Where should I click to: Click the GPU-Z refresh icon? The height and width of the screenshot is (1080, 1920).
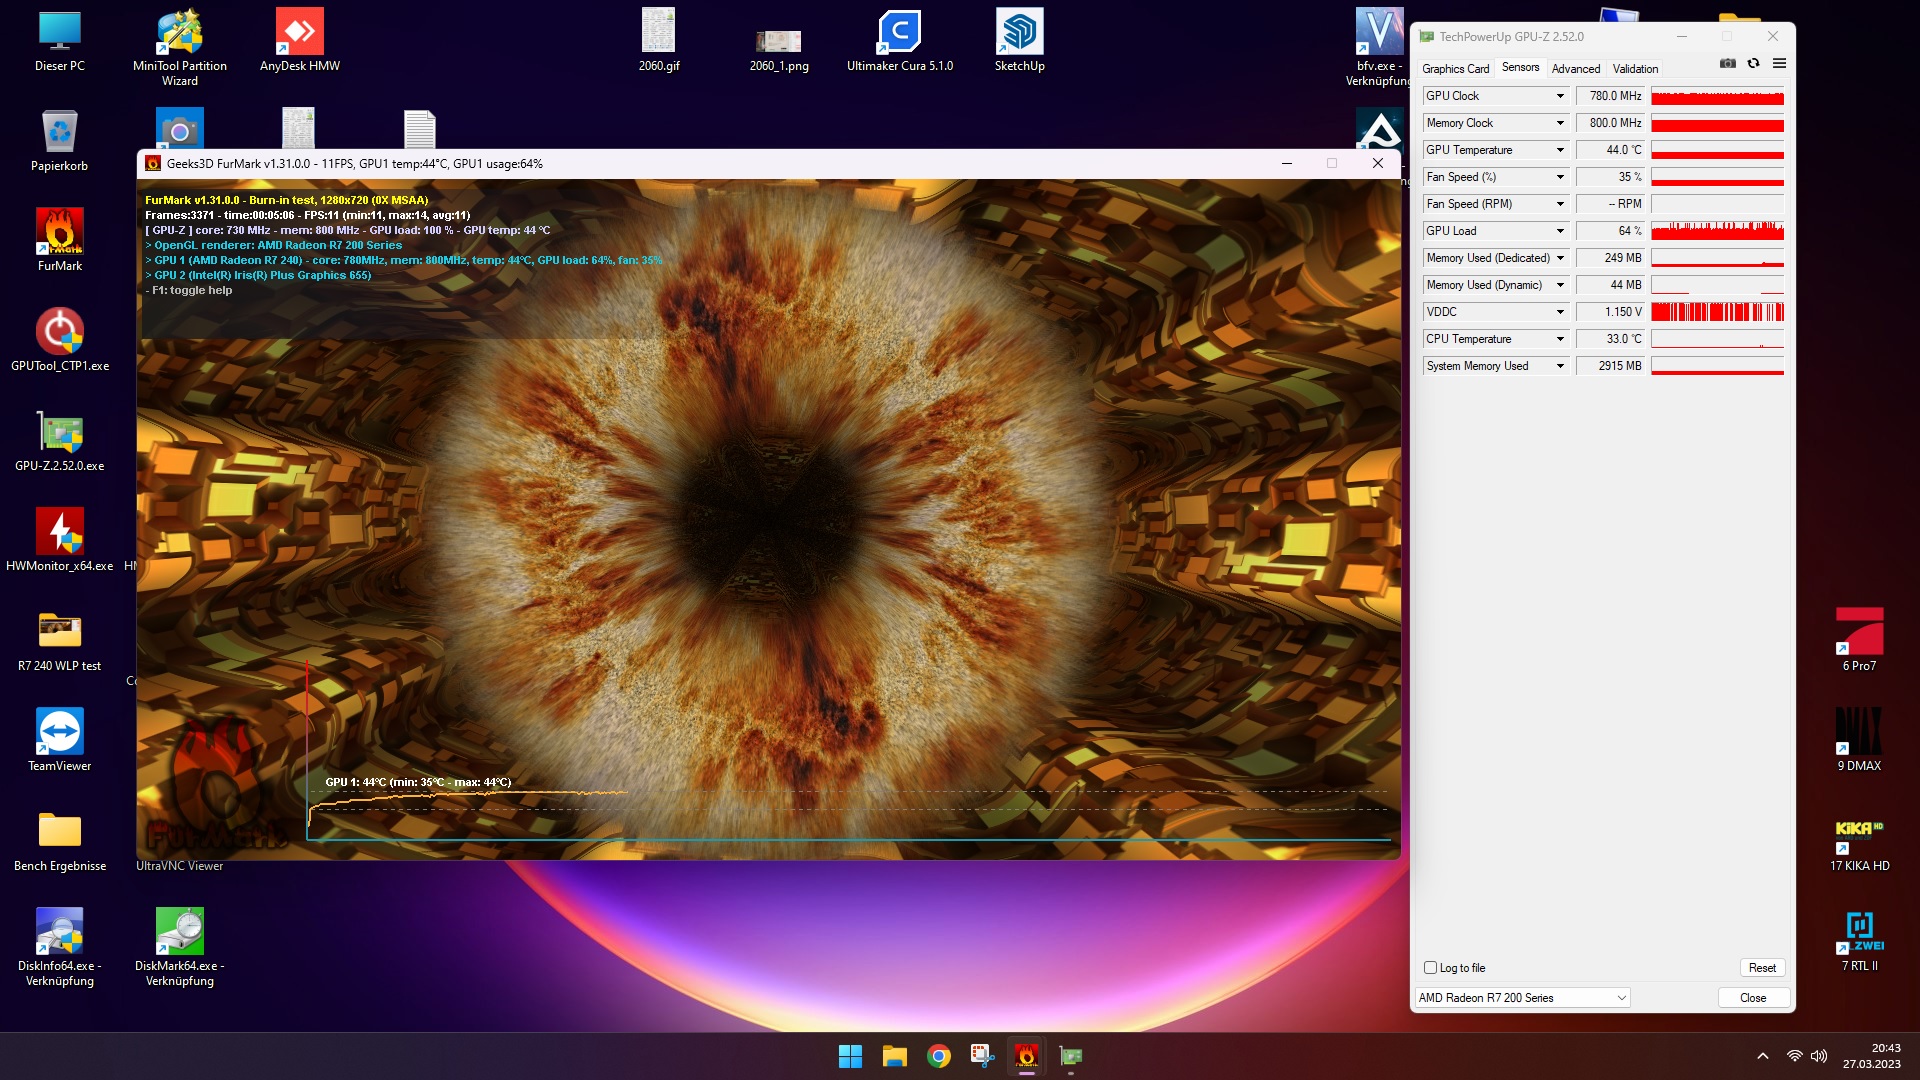click(1753, 63)
